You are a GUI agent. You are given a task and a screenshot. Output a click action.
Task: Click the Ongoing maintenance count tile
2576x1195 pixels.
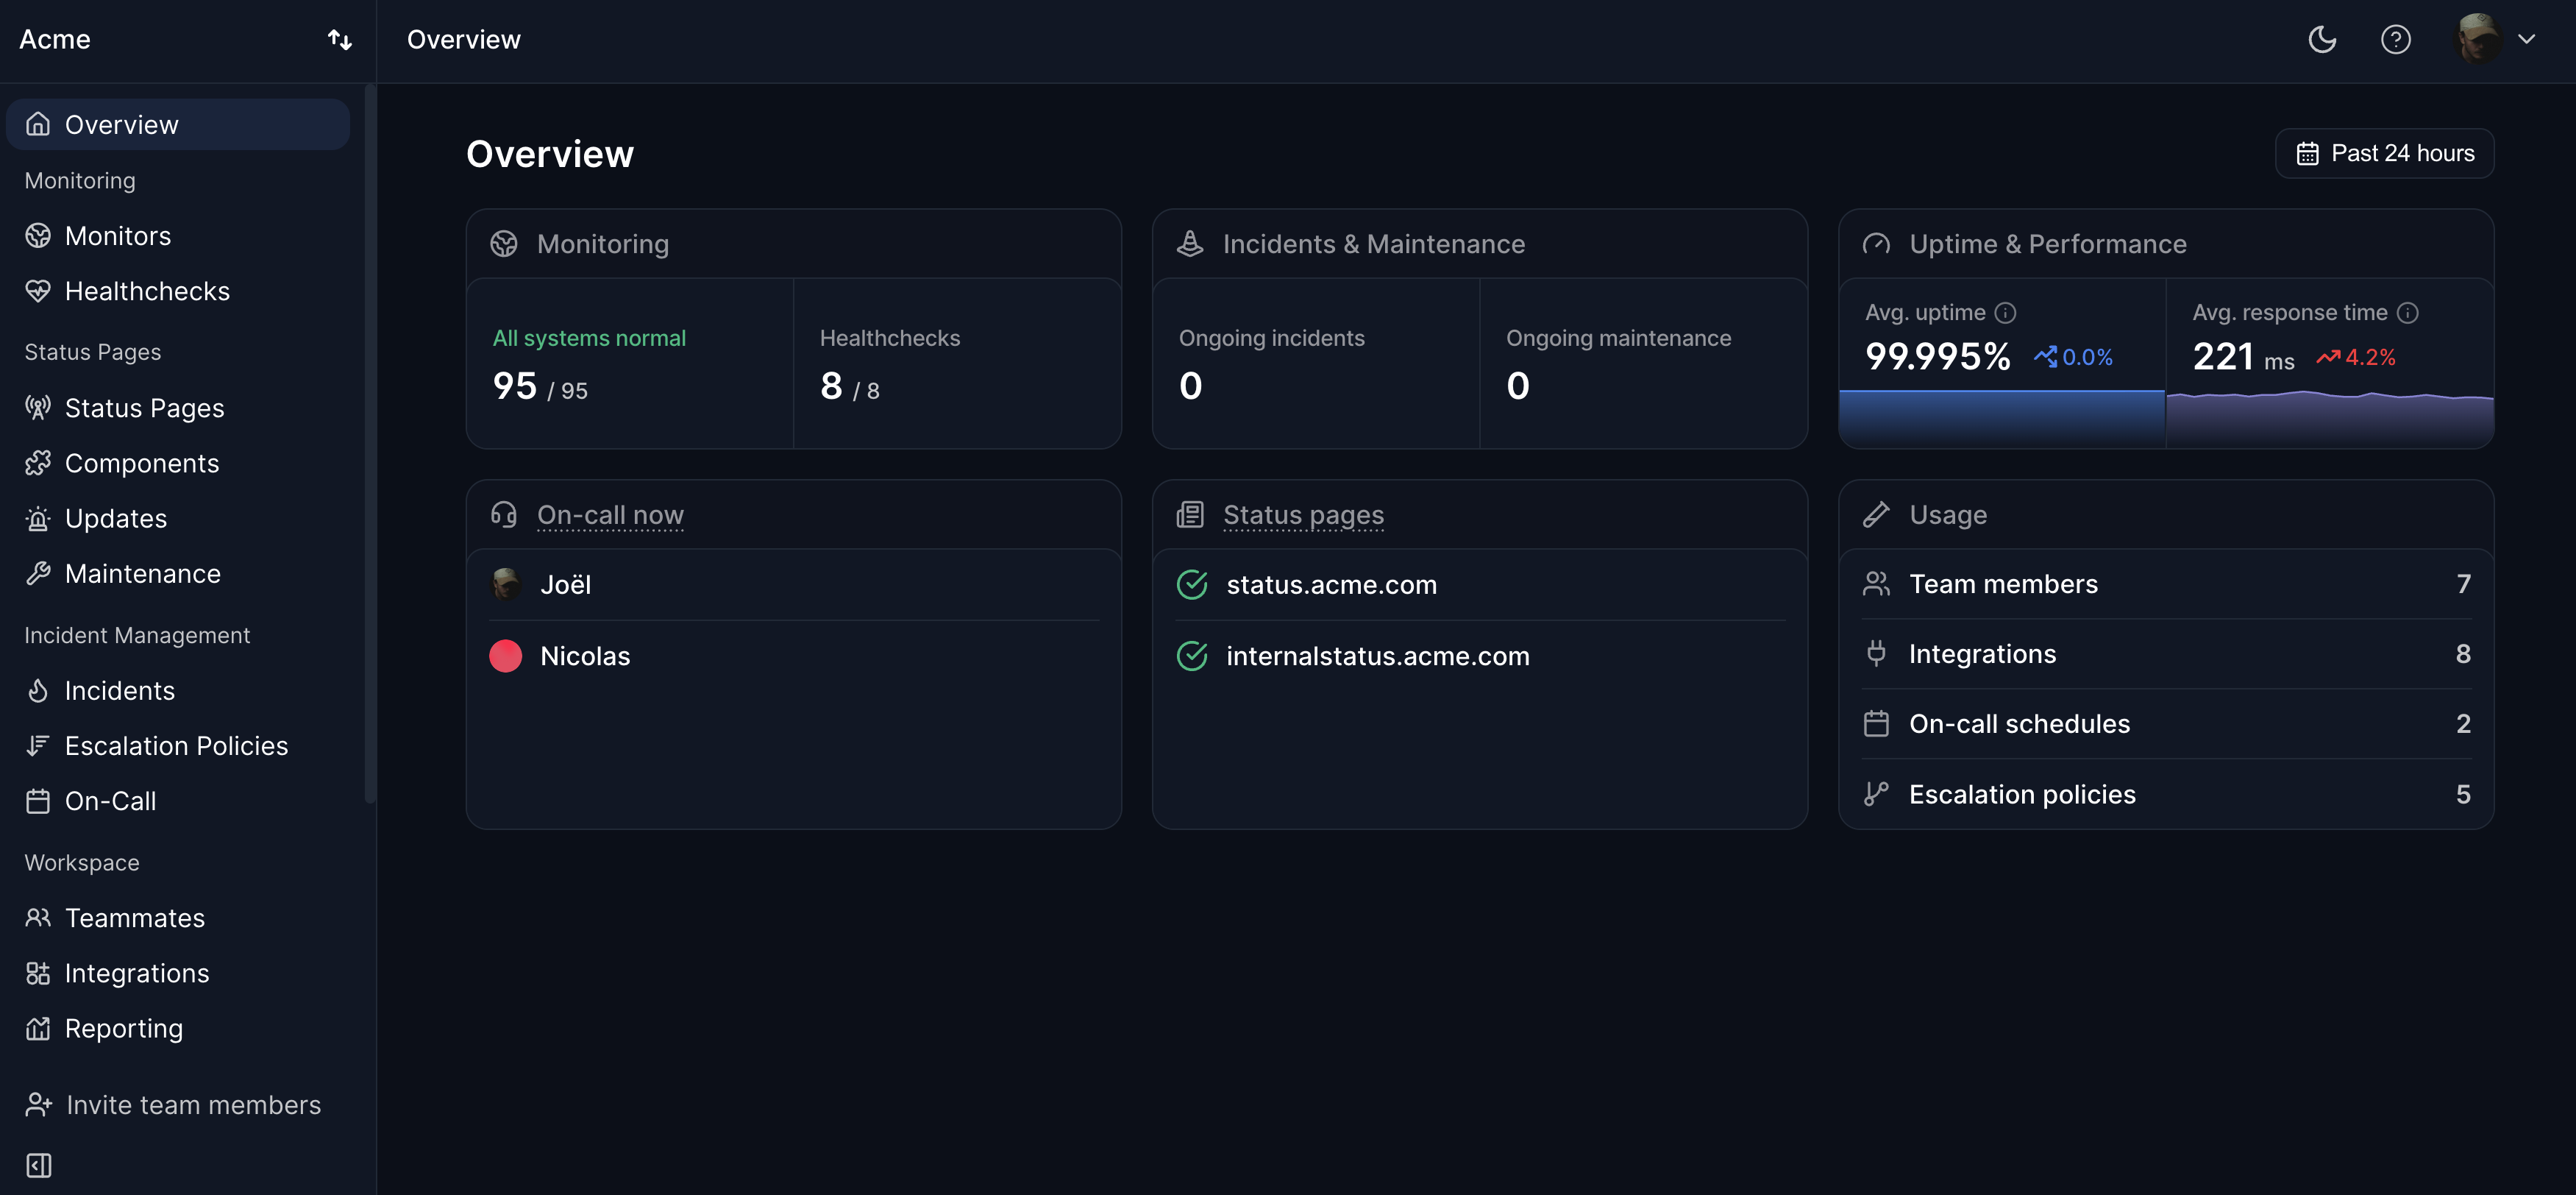pyautogui.click(x=1643, y=364)
